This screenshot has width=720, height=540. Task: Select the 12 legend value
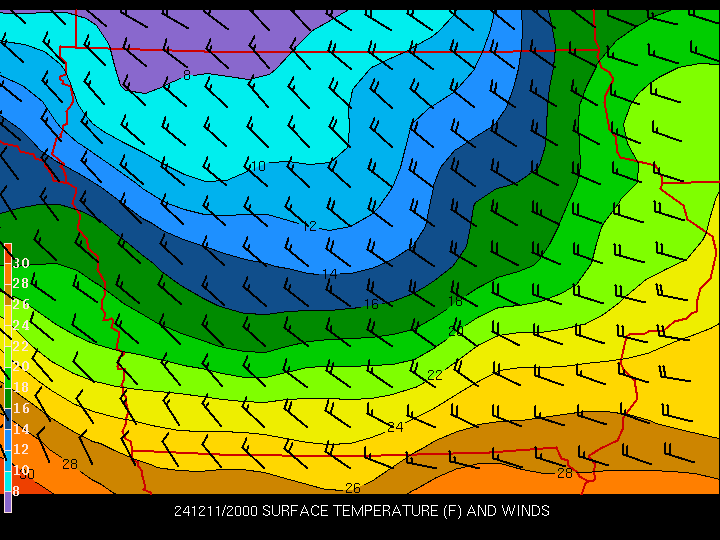click(x=20, y=449)
